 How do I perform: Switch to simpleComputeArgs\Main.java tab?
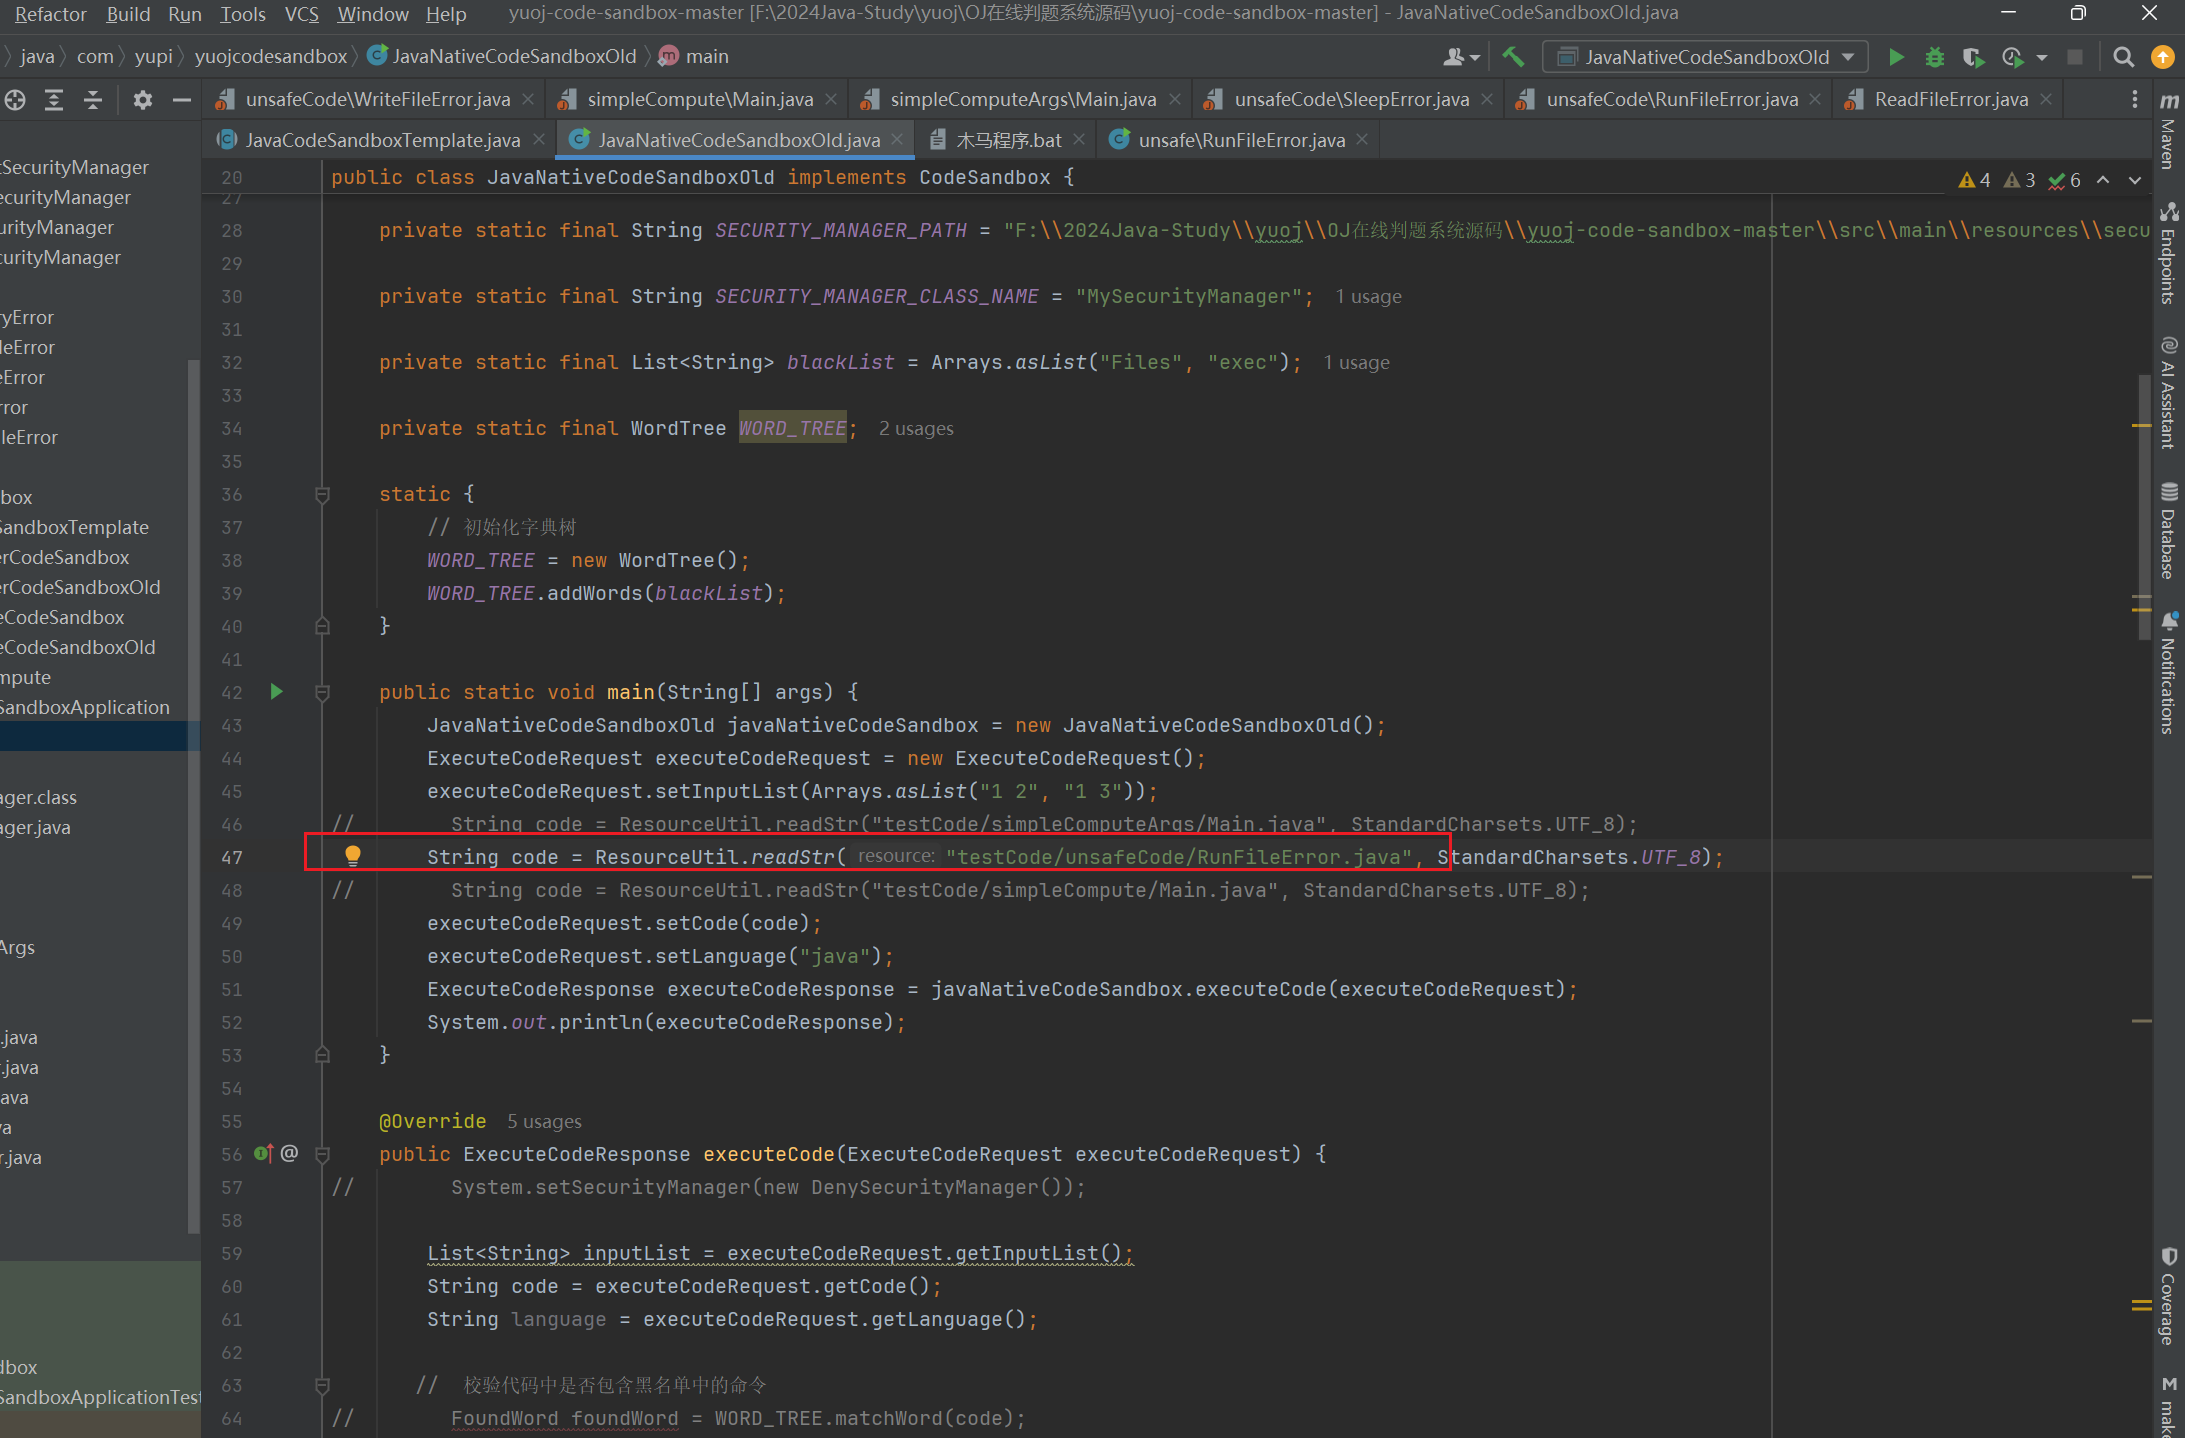click(x=1022, y=99)
